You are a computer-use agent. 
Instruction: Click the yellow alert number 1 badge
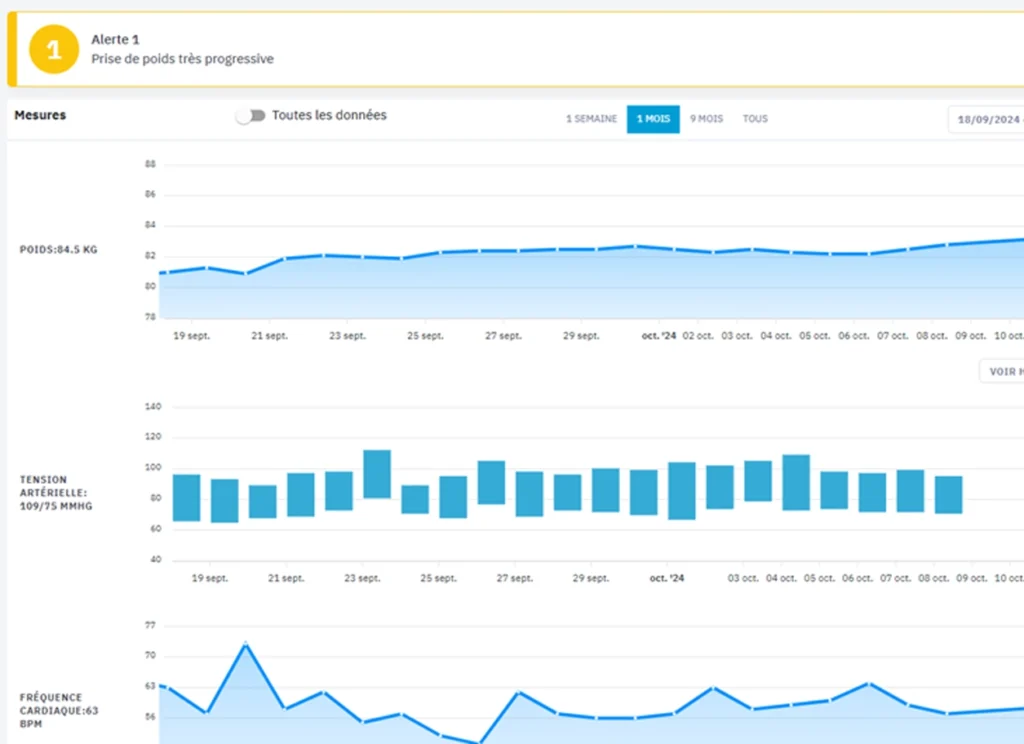tap(53, 50)
